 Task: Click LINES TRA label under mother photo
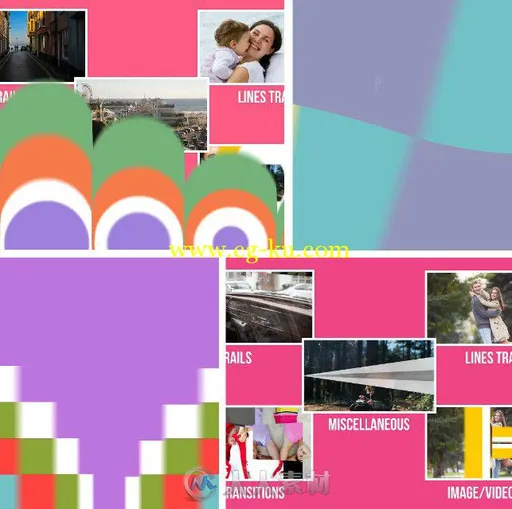click(261, 97)
